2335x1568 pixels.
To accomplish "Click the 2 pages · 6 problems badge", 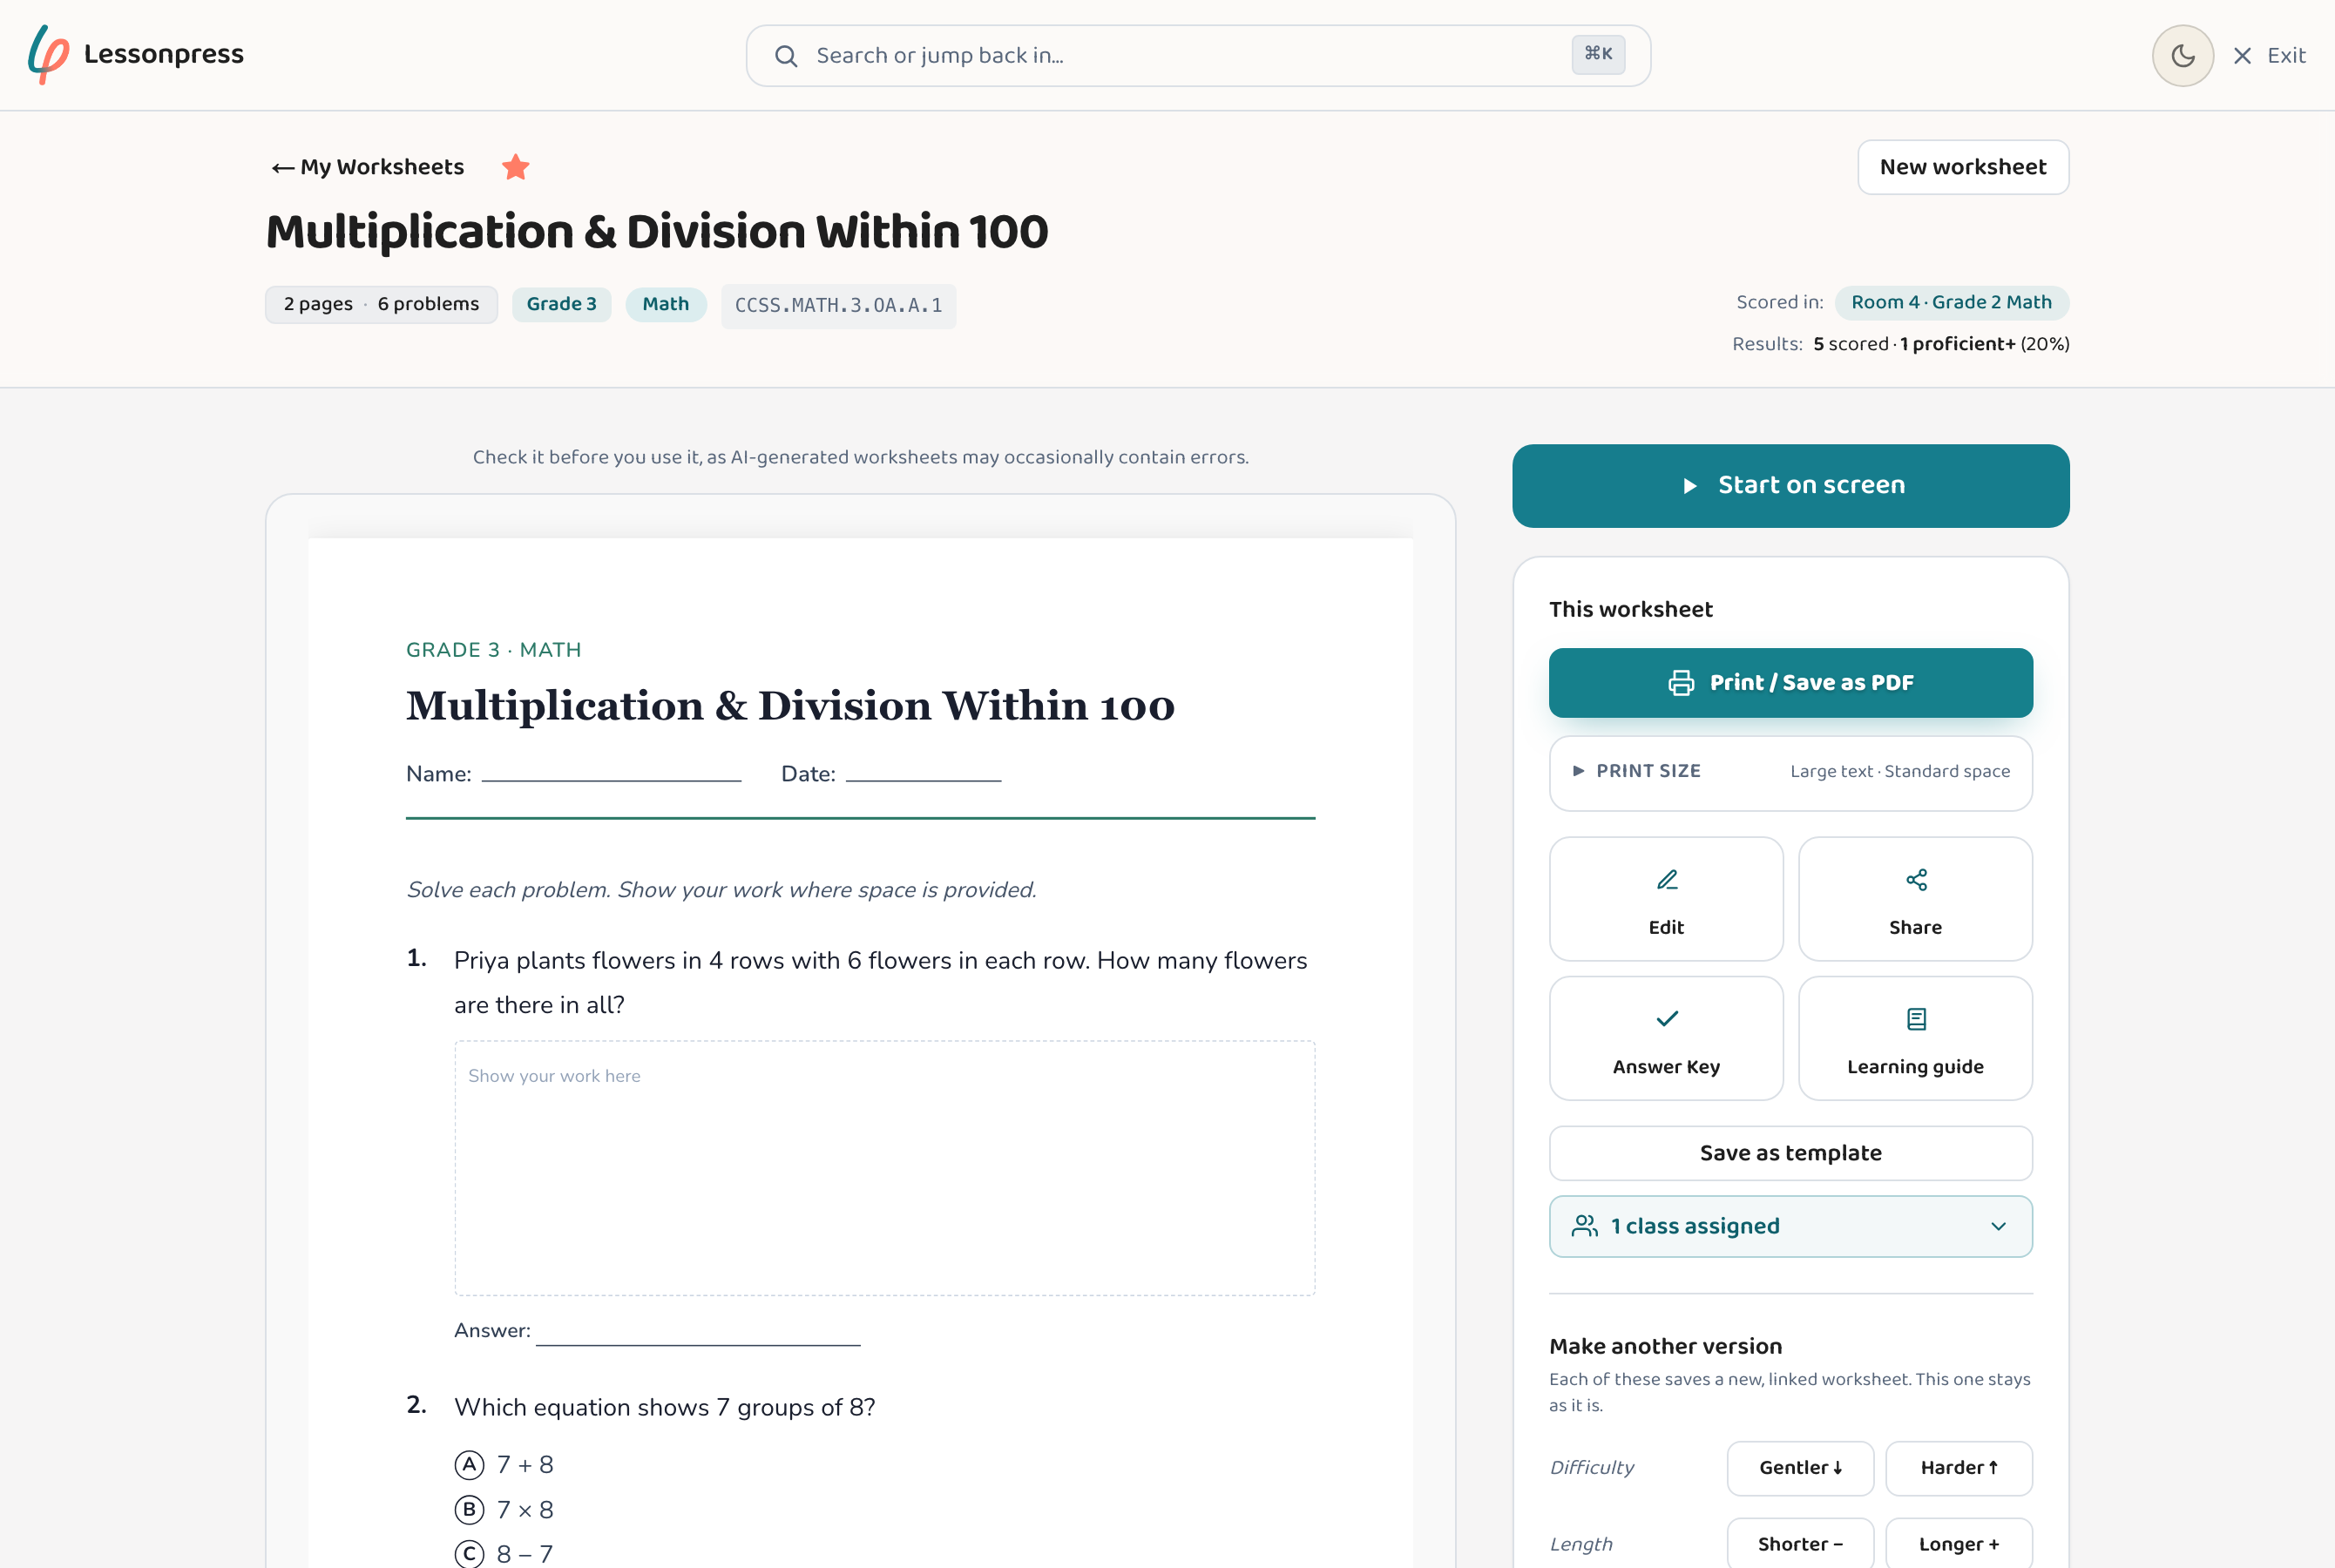I will (381, 304).
